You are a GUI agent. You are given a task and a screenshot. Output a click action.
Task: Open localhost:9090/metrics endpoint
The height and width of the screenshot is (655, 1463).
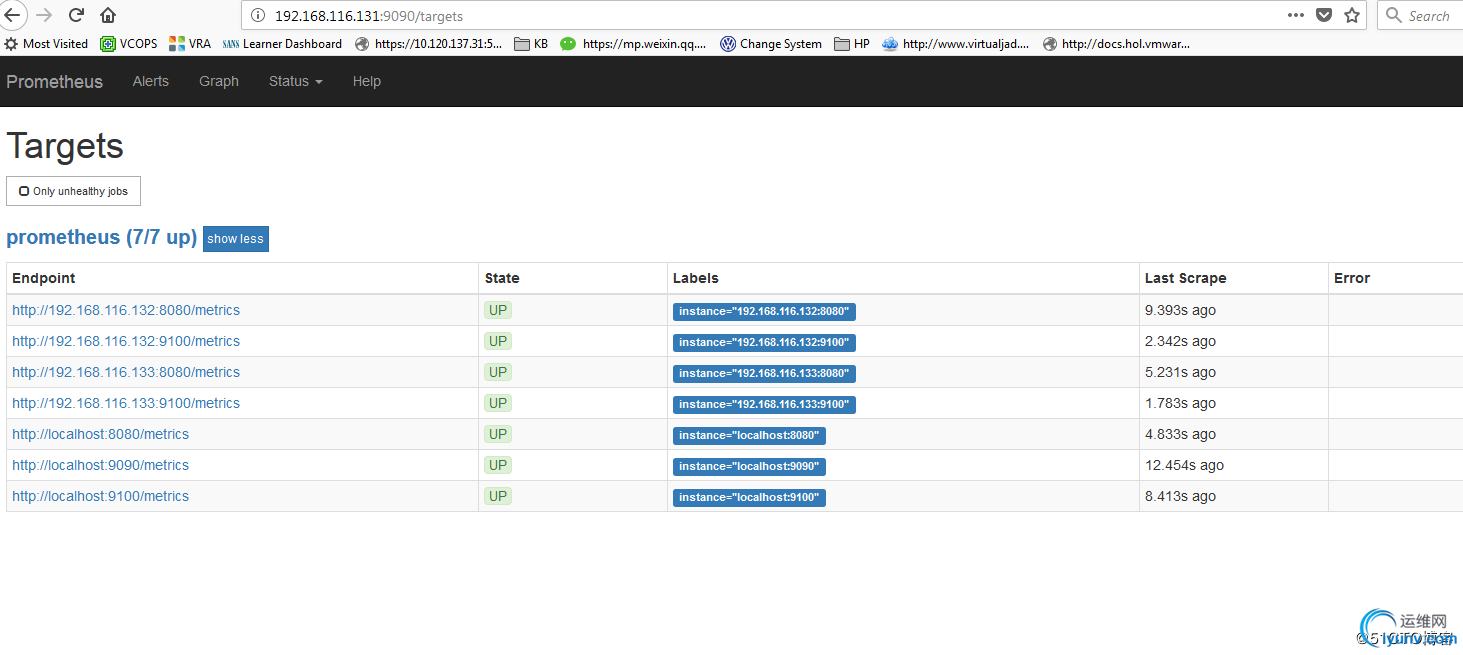tap(100, 465)
